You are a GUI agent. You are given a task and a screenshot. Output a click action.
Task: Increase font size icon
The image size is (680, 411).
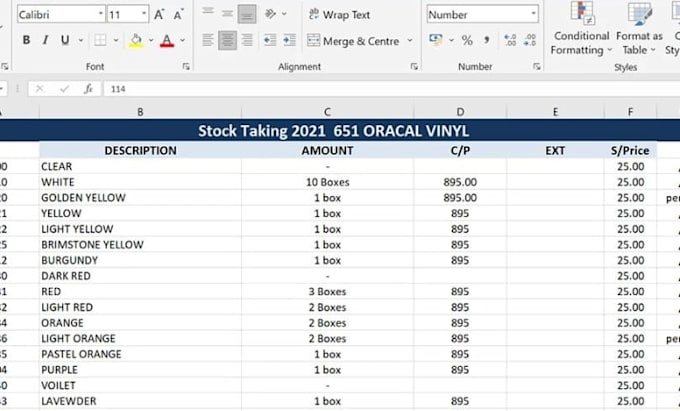coord(159,14)
